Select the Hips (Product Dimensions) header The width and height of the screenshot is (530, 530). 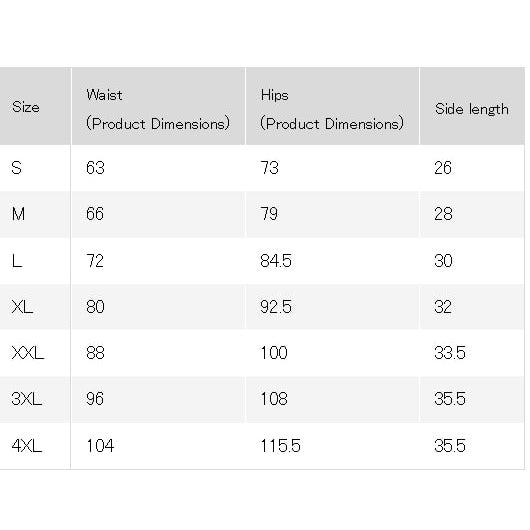coord(332,110)
